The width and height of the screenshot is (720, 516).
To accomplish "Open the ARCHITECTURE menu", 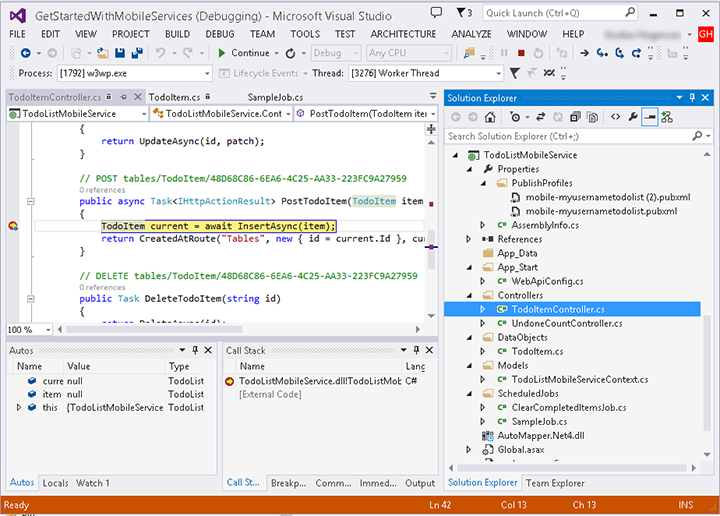I will (403, 34).
